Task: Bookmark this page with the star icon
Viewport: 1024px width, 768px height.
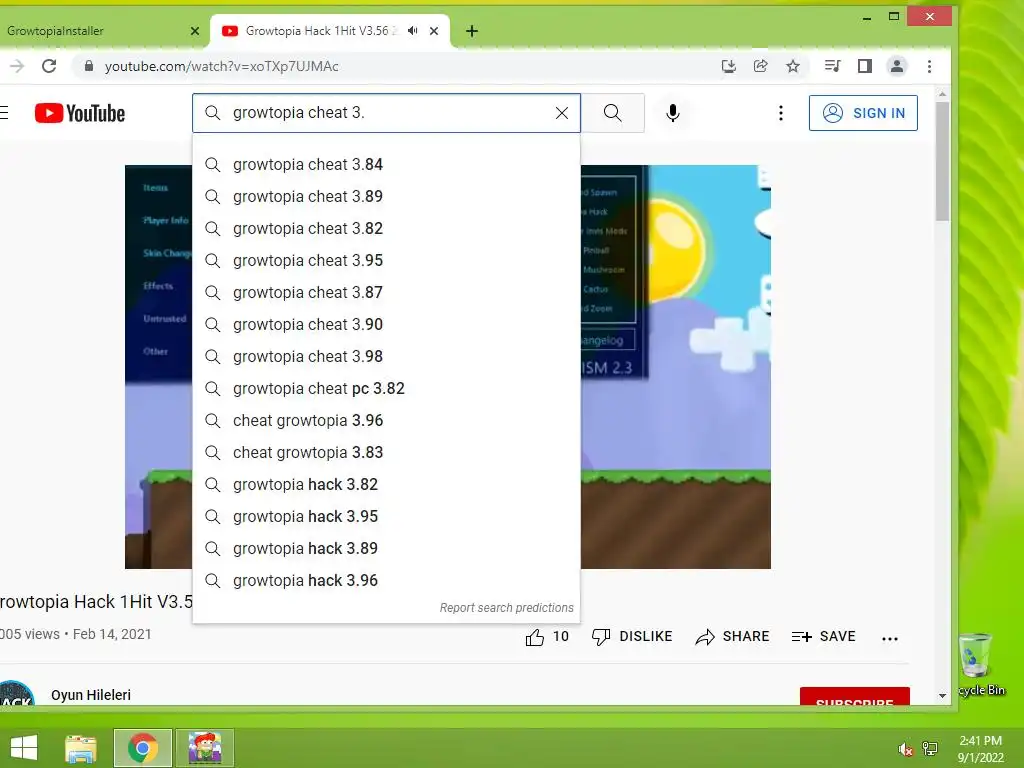Action: pos(793,66)
